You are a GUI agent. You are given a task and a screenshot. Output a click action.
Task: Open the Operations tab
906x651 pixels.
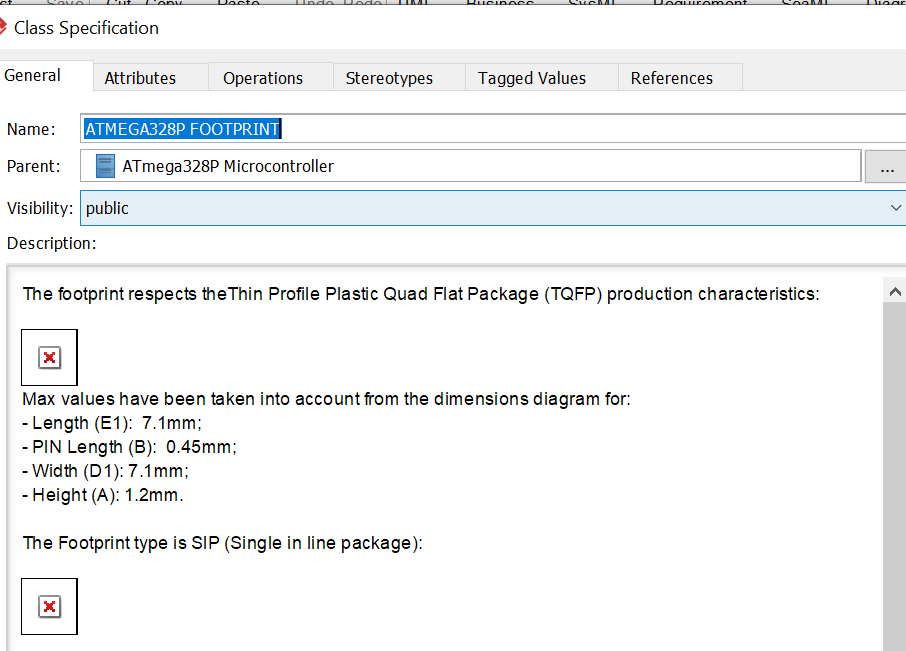click(x=271, y=78)
